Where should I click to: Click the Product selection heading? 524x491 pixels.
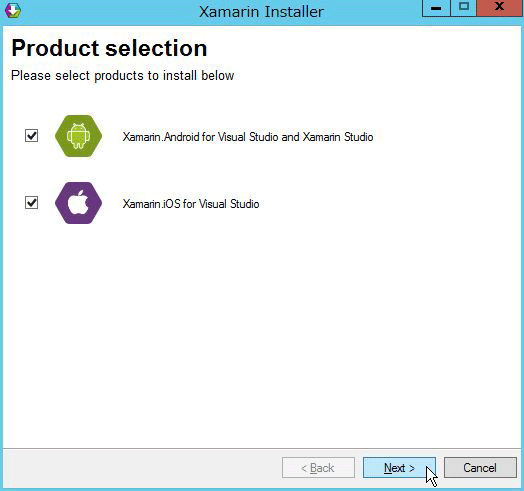coord(109,48)
